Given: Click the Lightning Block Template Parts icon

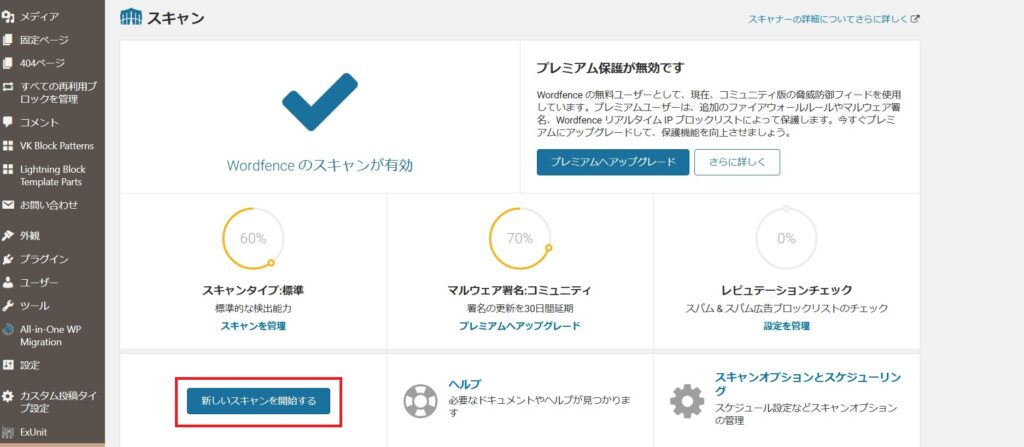Looking at the screenshot, I should pyautogui.click(x=8, y=169).
